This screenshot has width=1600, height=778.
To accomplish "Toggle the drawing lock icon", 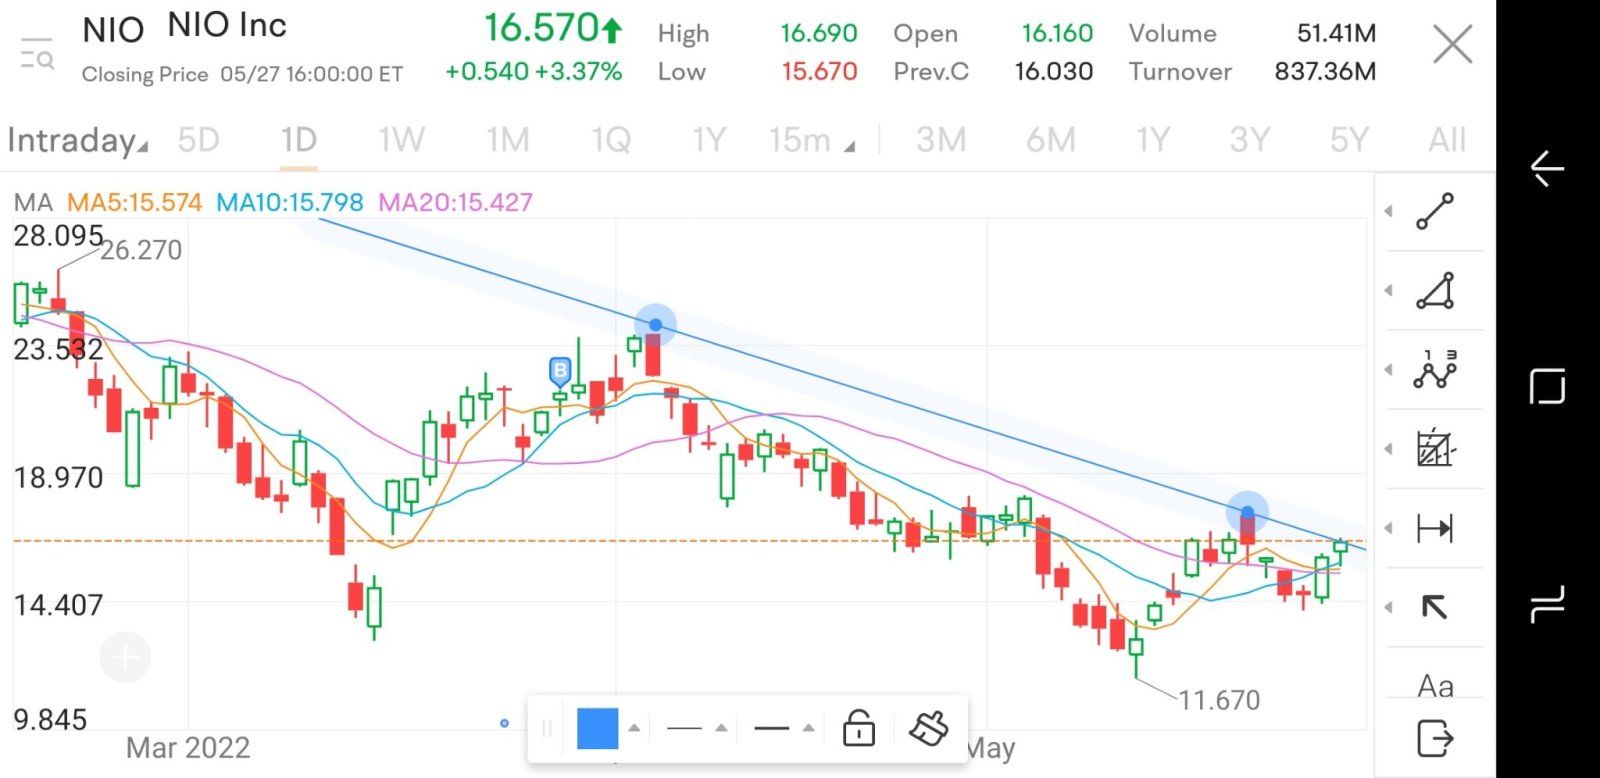I will (859, 728).
